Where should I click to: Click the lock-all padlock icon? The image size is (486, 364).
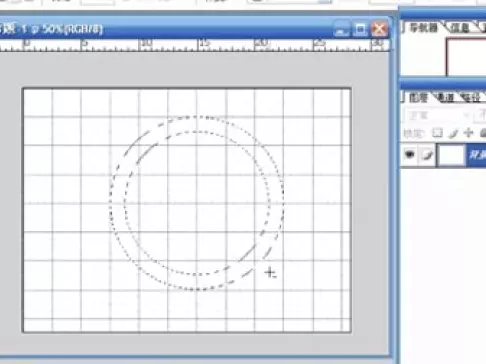[483, 133]
